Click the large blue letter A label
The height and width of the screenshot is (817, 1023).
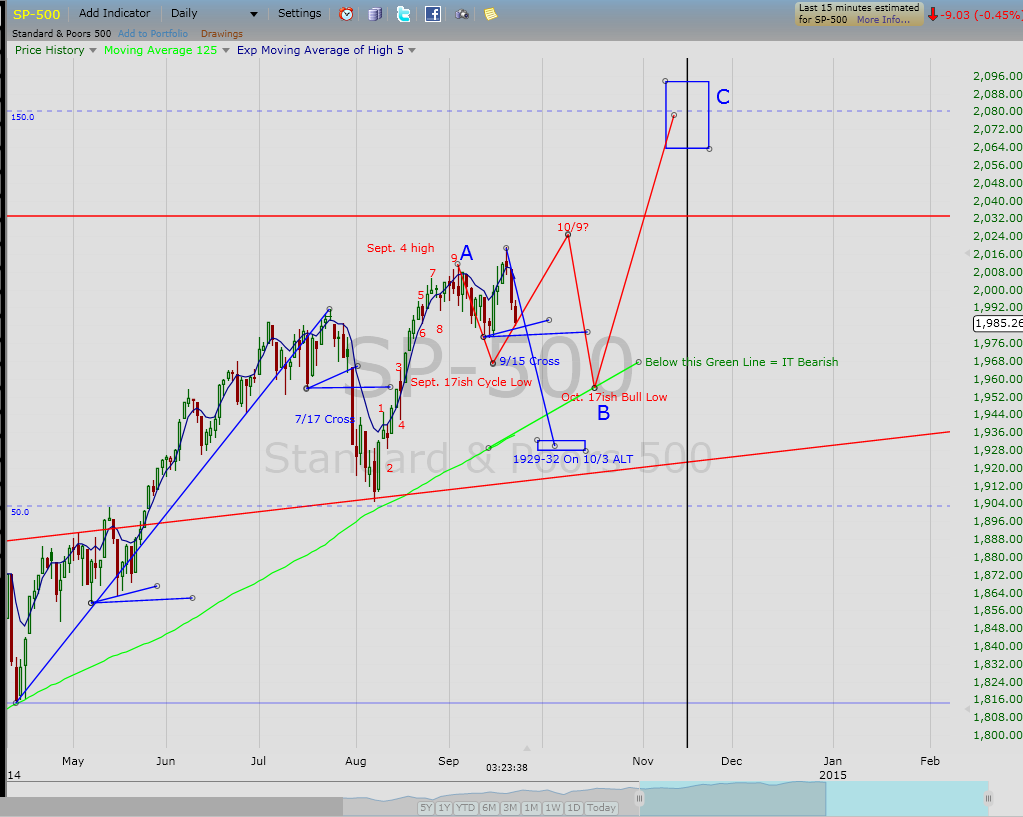[x=466, y=253]
